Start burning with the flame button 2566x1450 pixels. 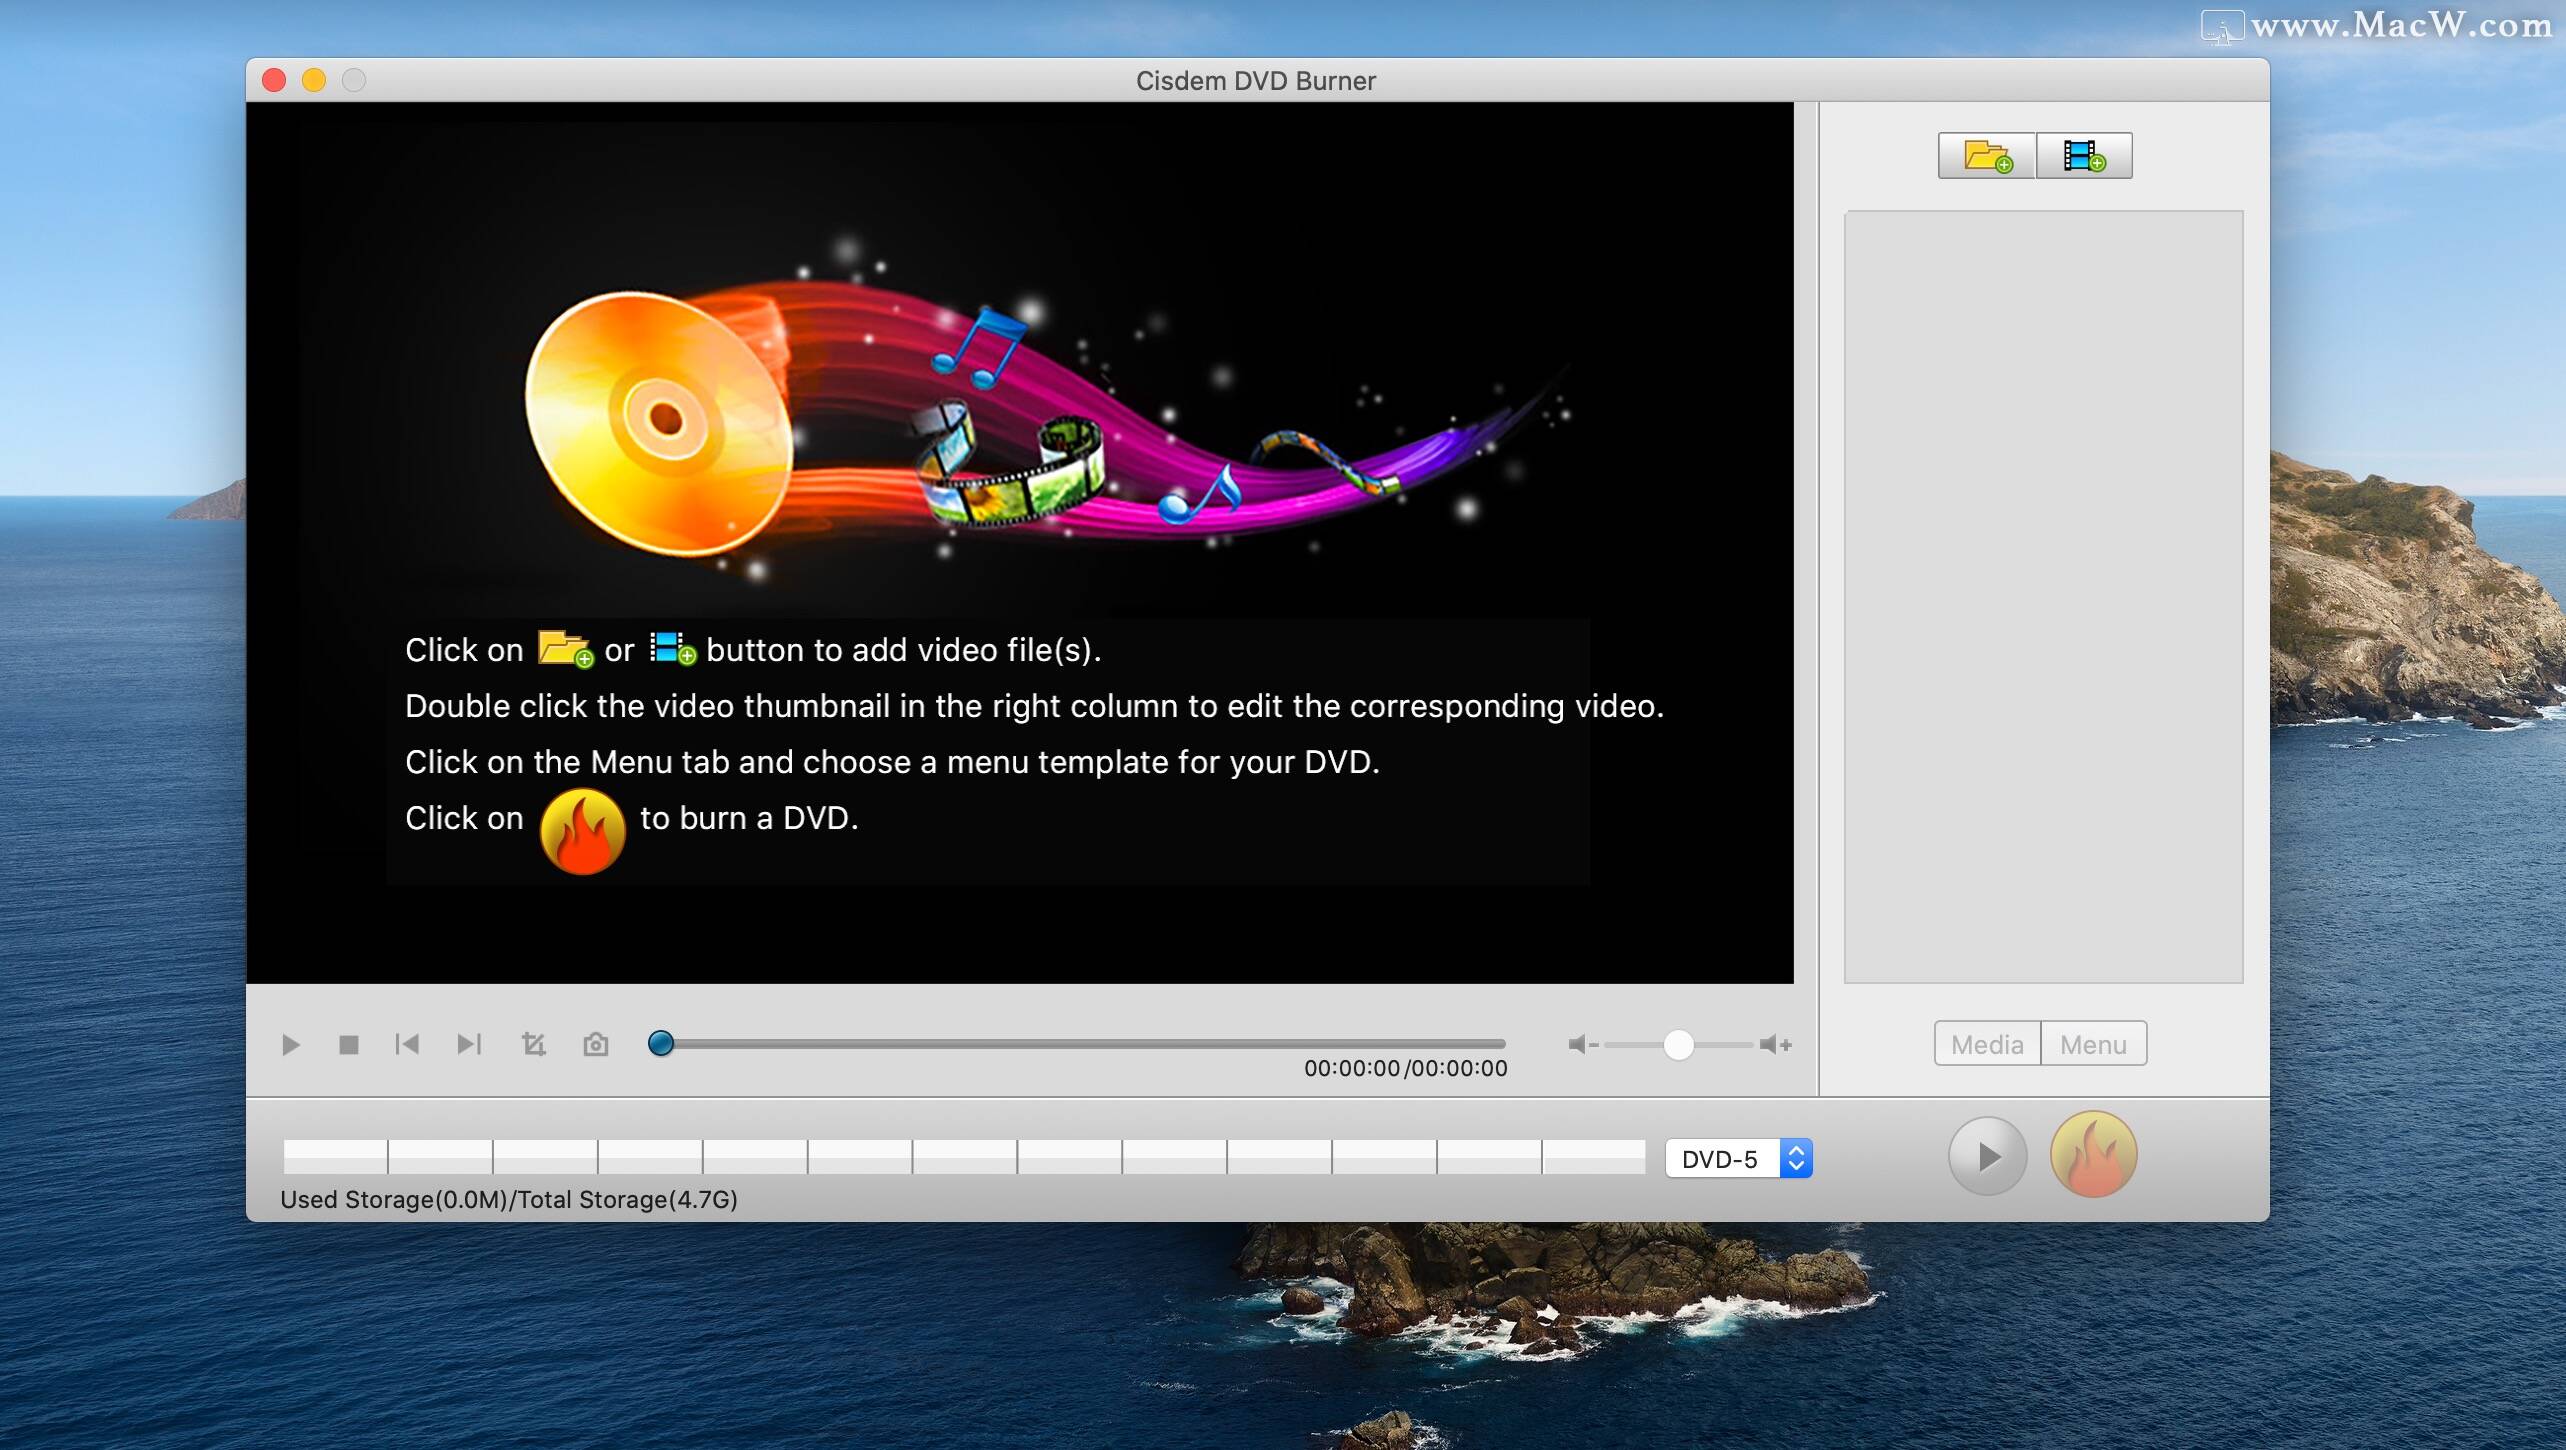click(x=2095, y=1155)
